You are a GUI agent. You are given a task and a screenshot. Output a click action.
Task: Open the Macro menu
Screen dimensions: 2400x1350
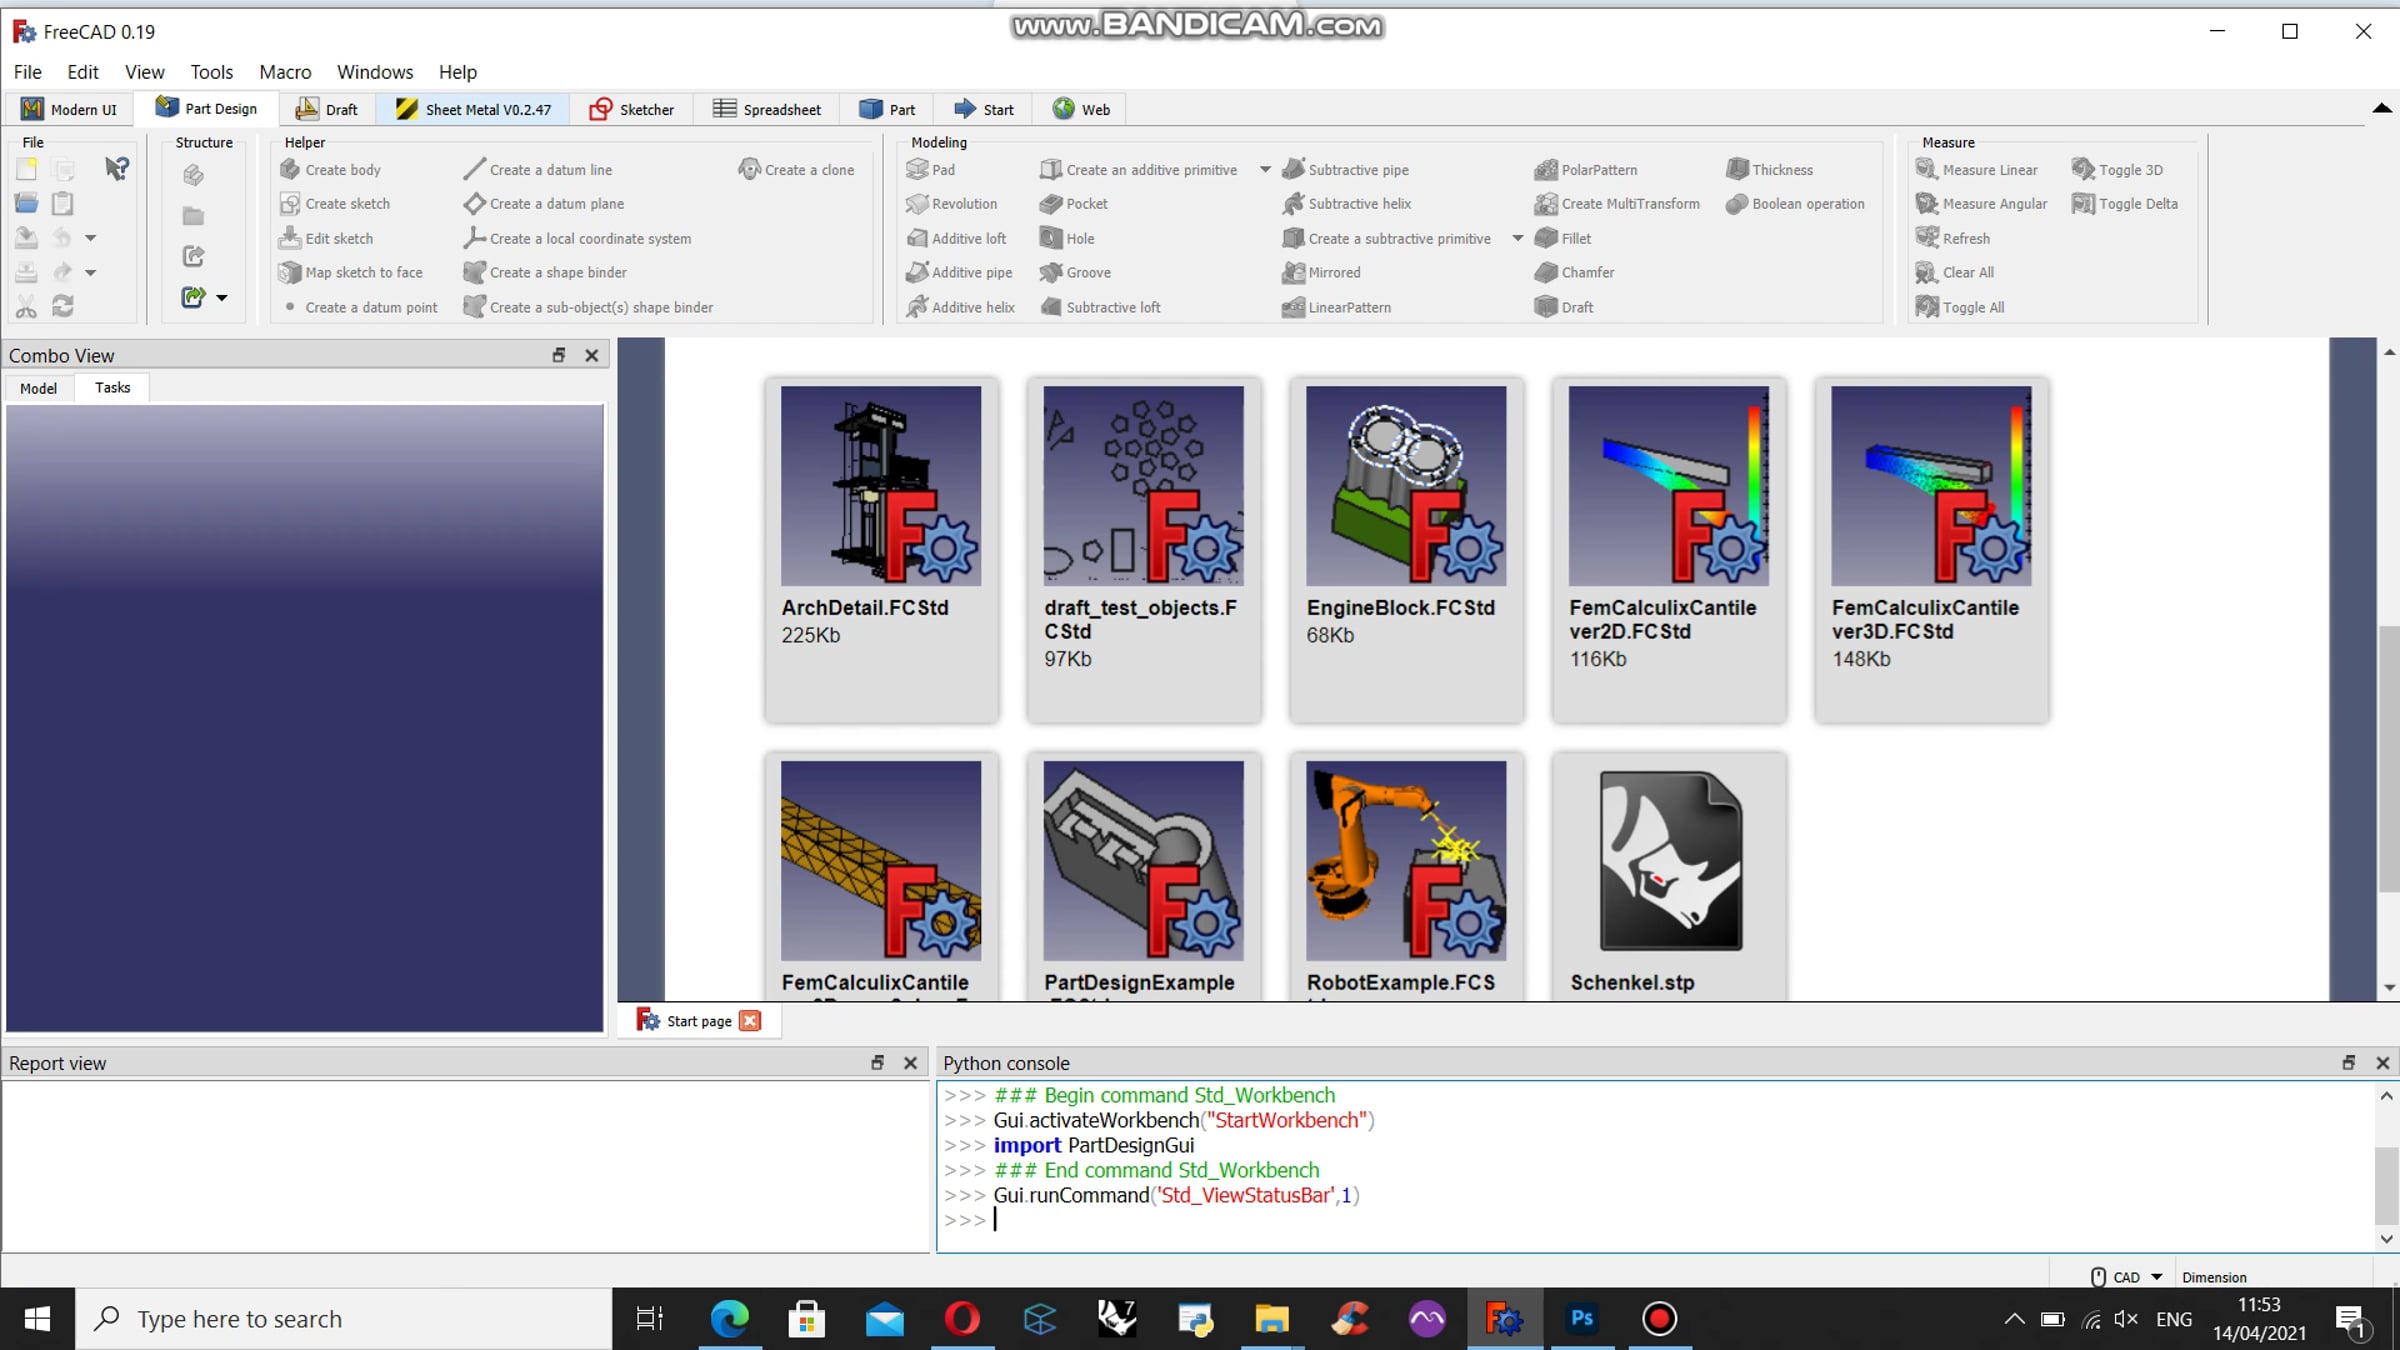[x=285, y=72]
